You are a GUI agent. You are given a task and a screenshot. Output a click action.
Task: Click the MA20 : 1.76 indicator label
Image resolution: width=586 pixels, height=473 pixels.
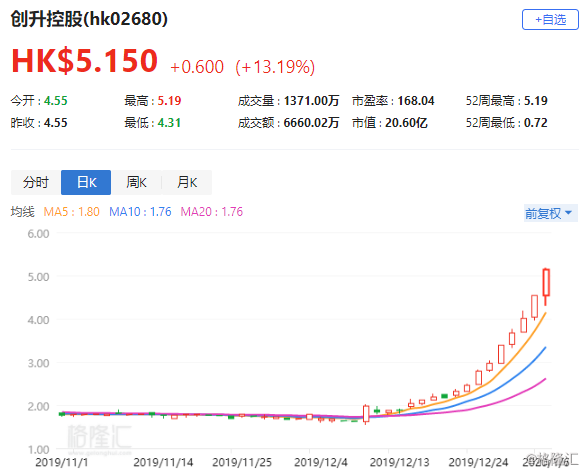[212, 212]
